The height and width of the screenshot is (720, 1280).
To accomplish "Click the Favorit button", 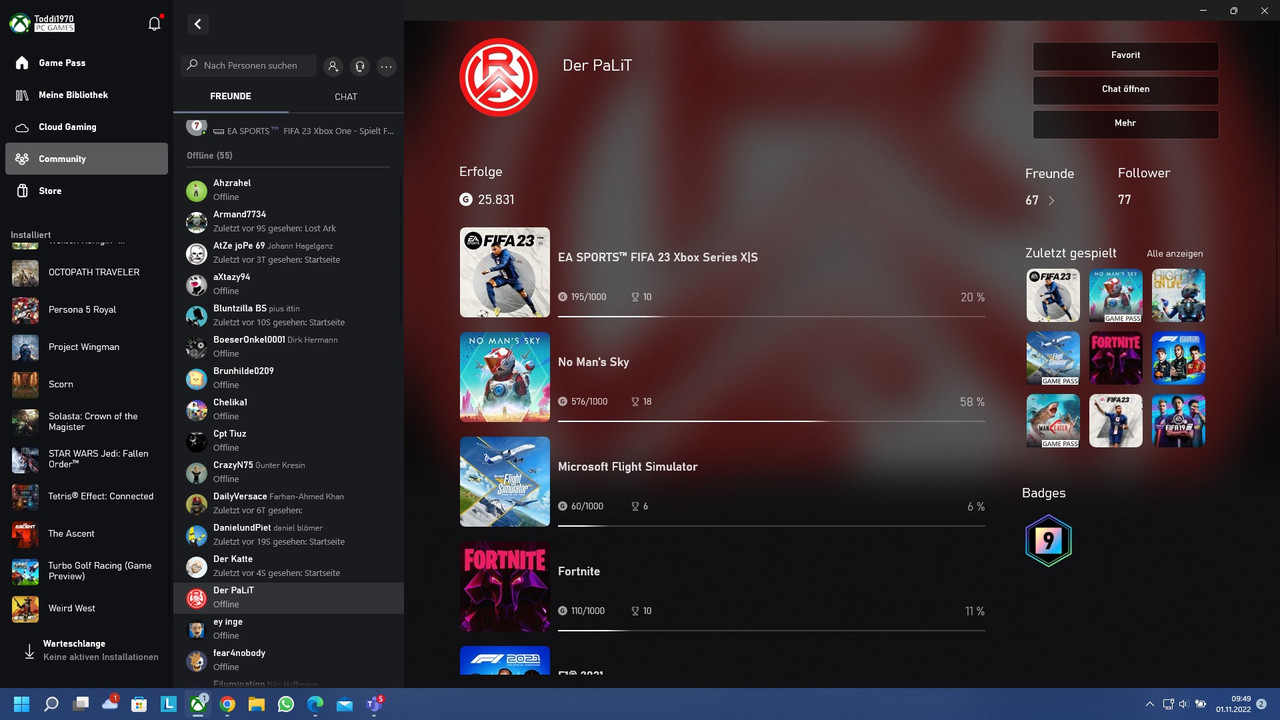I will pyautogui.click(x=1125, y=56).
